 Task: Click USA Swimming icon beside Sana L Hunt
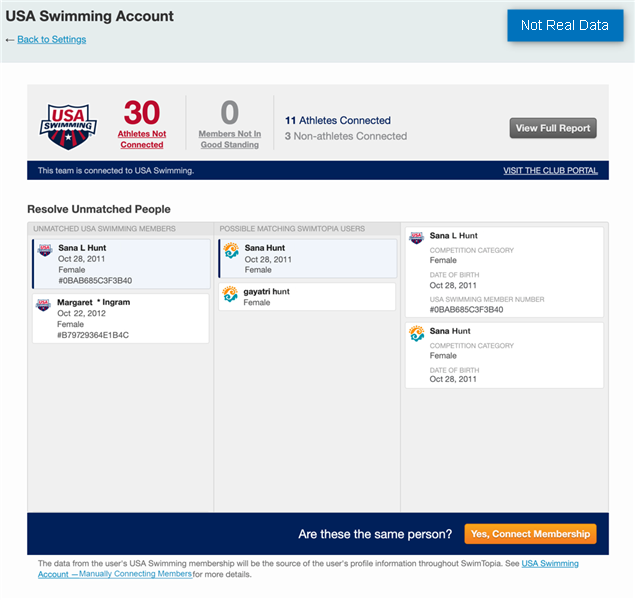click(44, 250)
